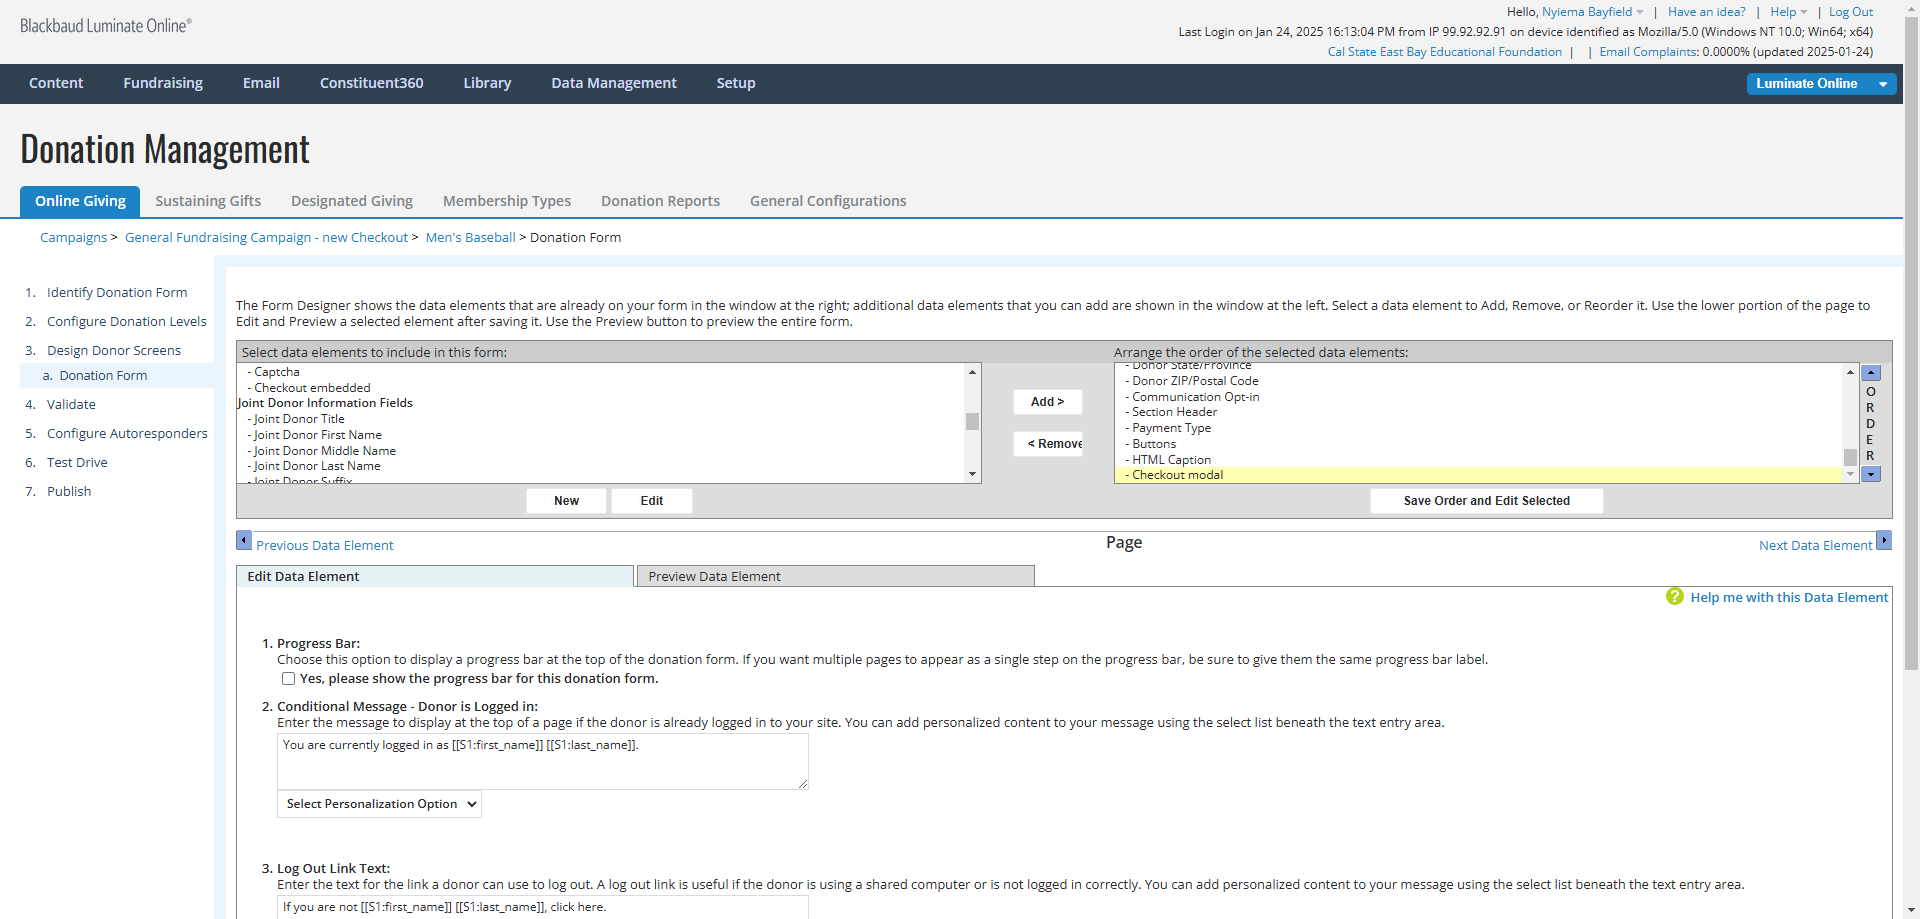Click the Next Data Element arrow icon
Screen dimensions: 1920x919
coord(1884,540)
